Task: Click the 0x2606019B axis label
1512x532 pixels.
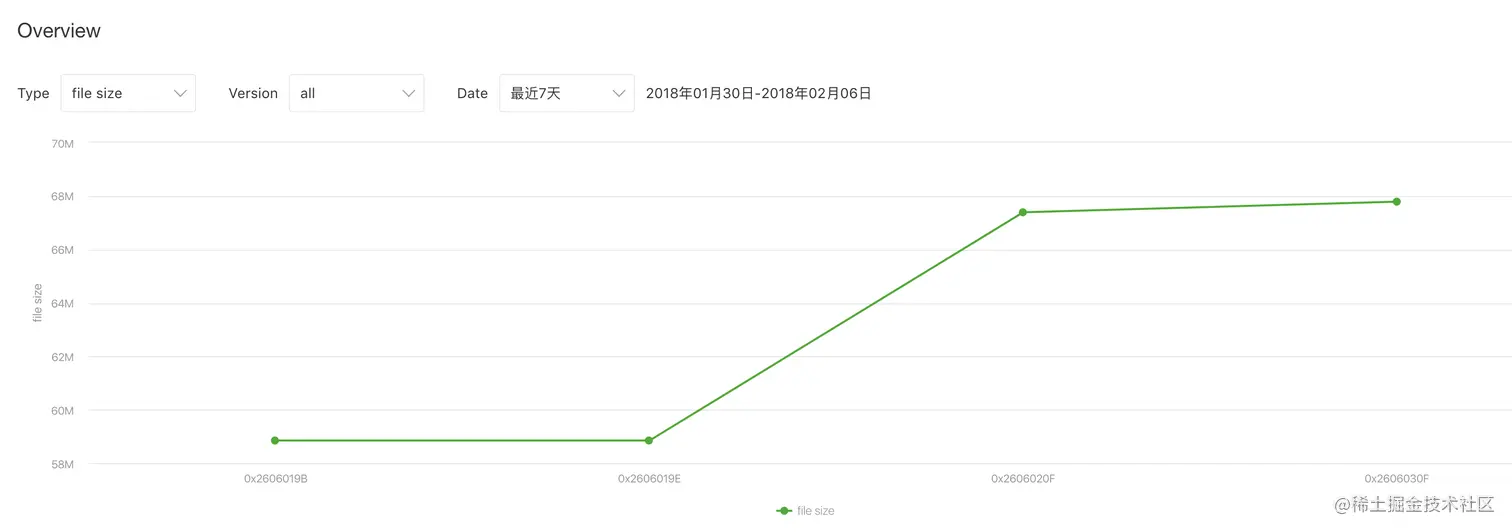Action: [276, 479]
